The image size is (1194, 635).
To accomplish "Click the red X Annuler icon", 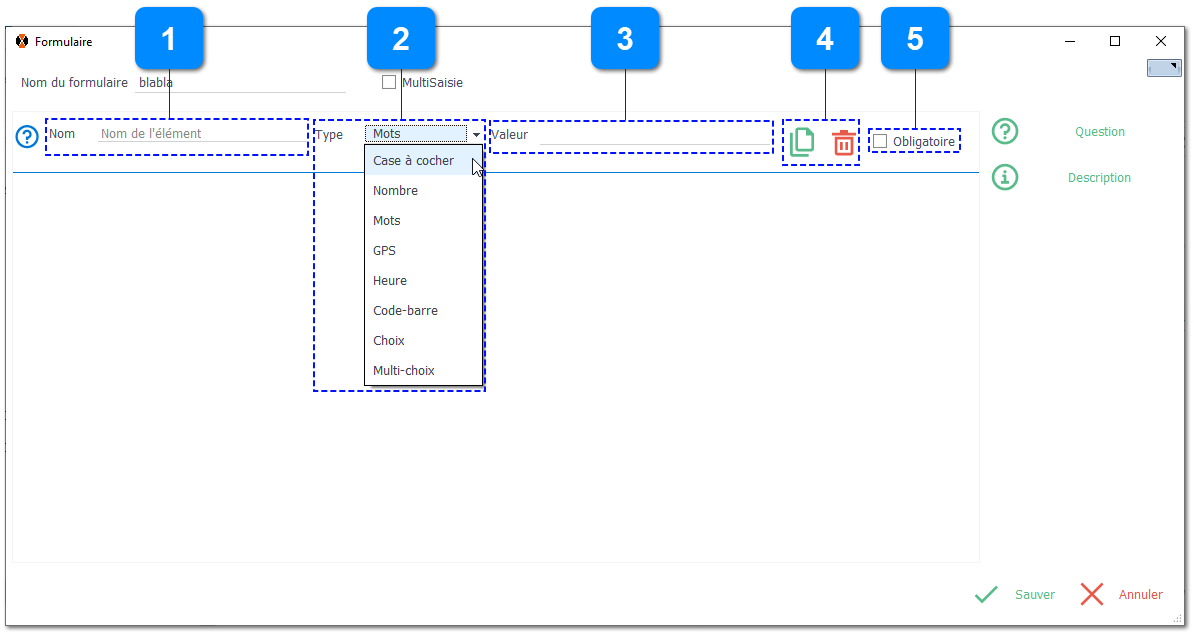I will click(x=1092, y=594).
